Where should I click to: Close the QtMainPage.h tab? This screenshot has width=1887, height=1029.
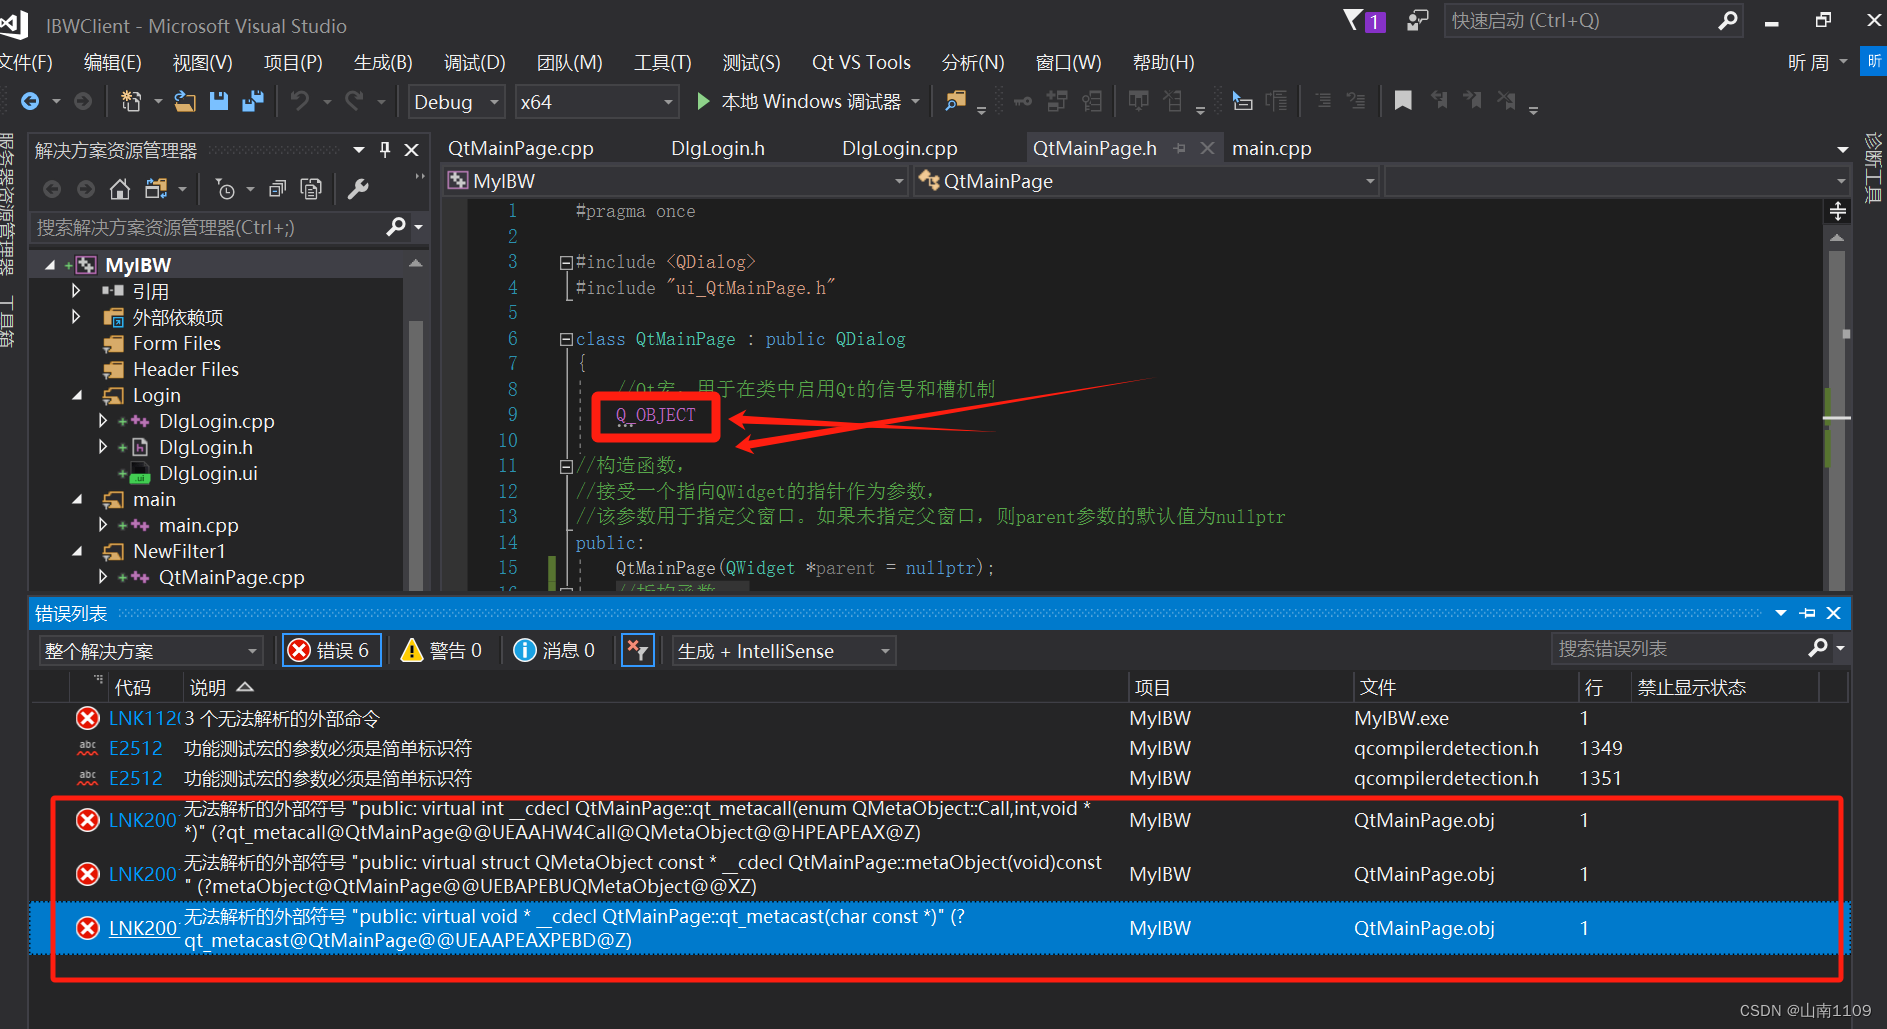click(x=1207, y=148)
